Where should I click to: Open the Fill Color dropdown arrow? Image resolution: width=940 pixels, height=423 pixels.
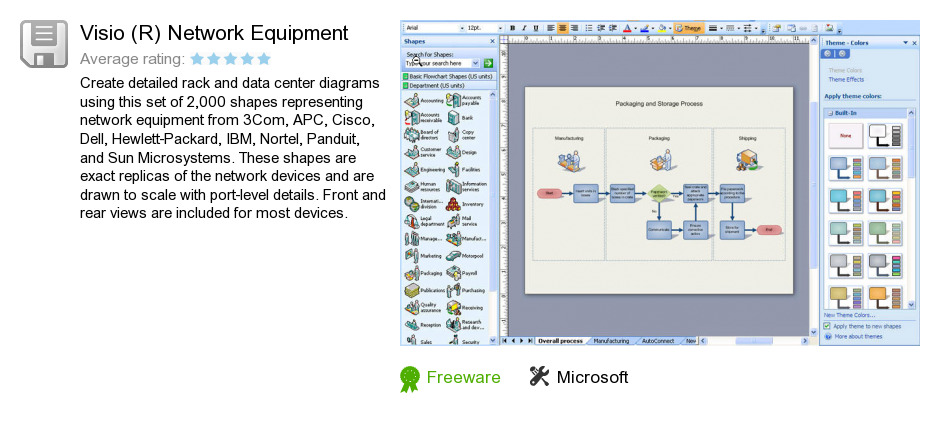[x=670, y=28]
